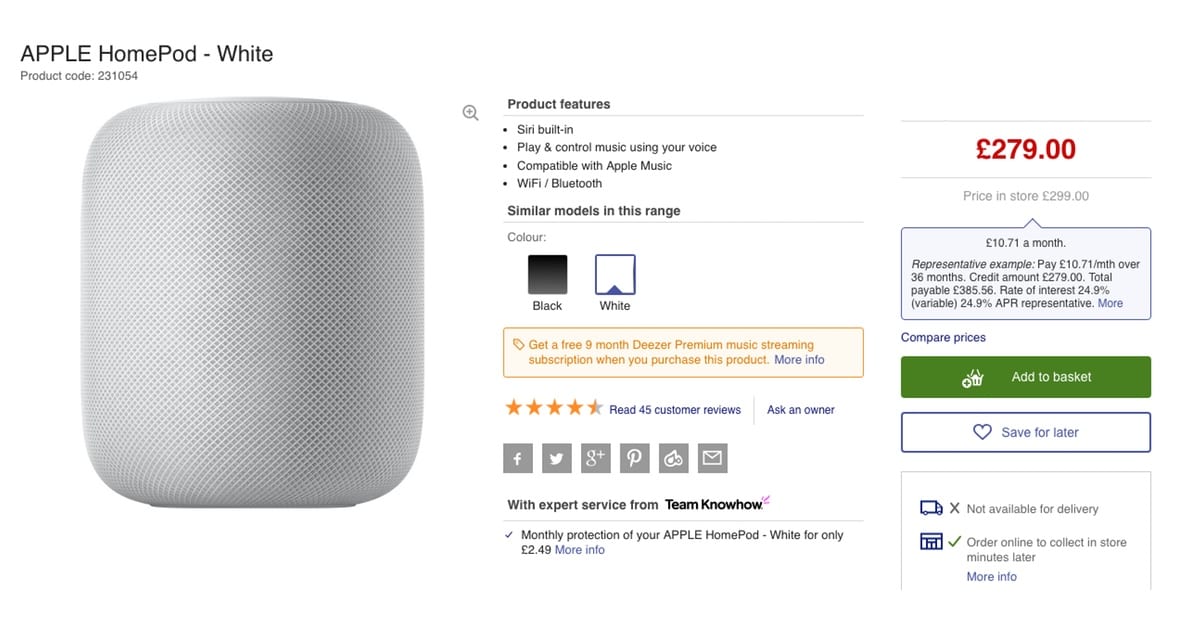The height and width of the screenshot is (630, 1200).
Task: Add the HomePod to basket
Action: (x=1025, y=377)
